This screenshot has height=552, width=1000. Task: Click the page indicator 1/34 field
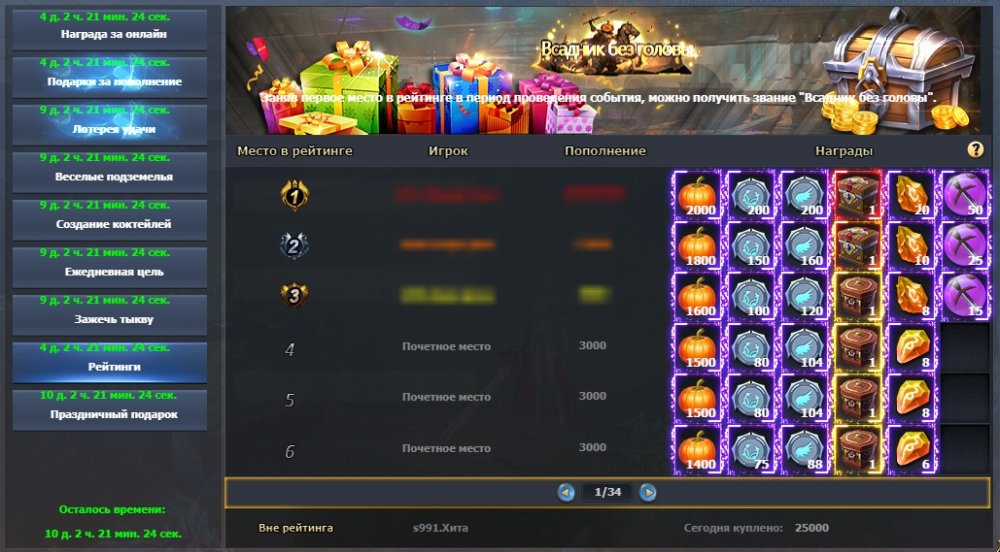click(607, 492)
